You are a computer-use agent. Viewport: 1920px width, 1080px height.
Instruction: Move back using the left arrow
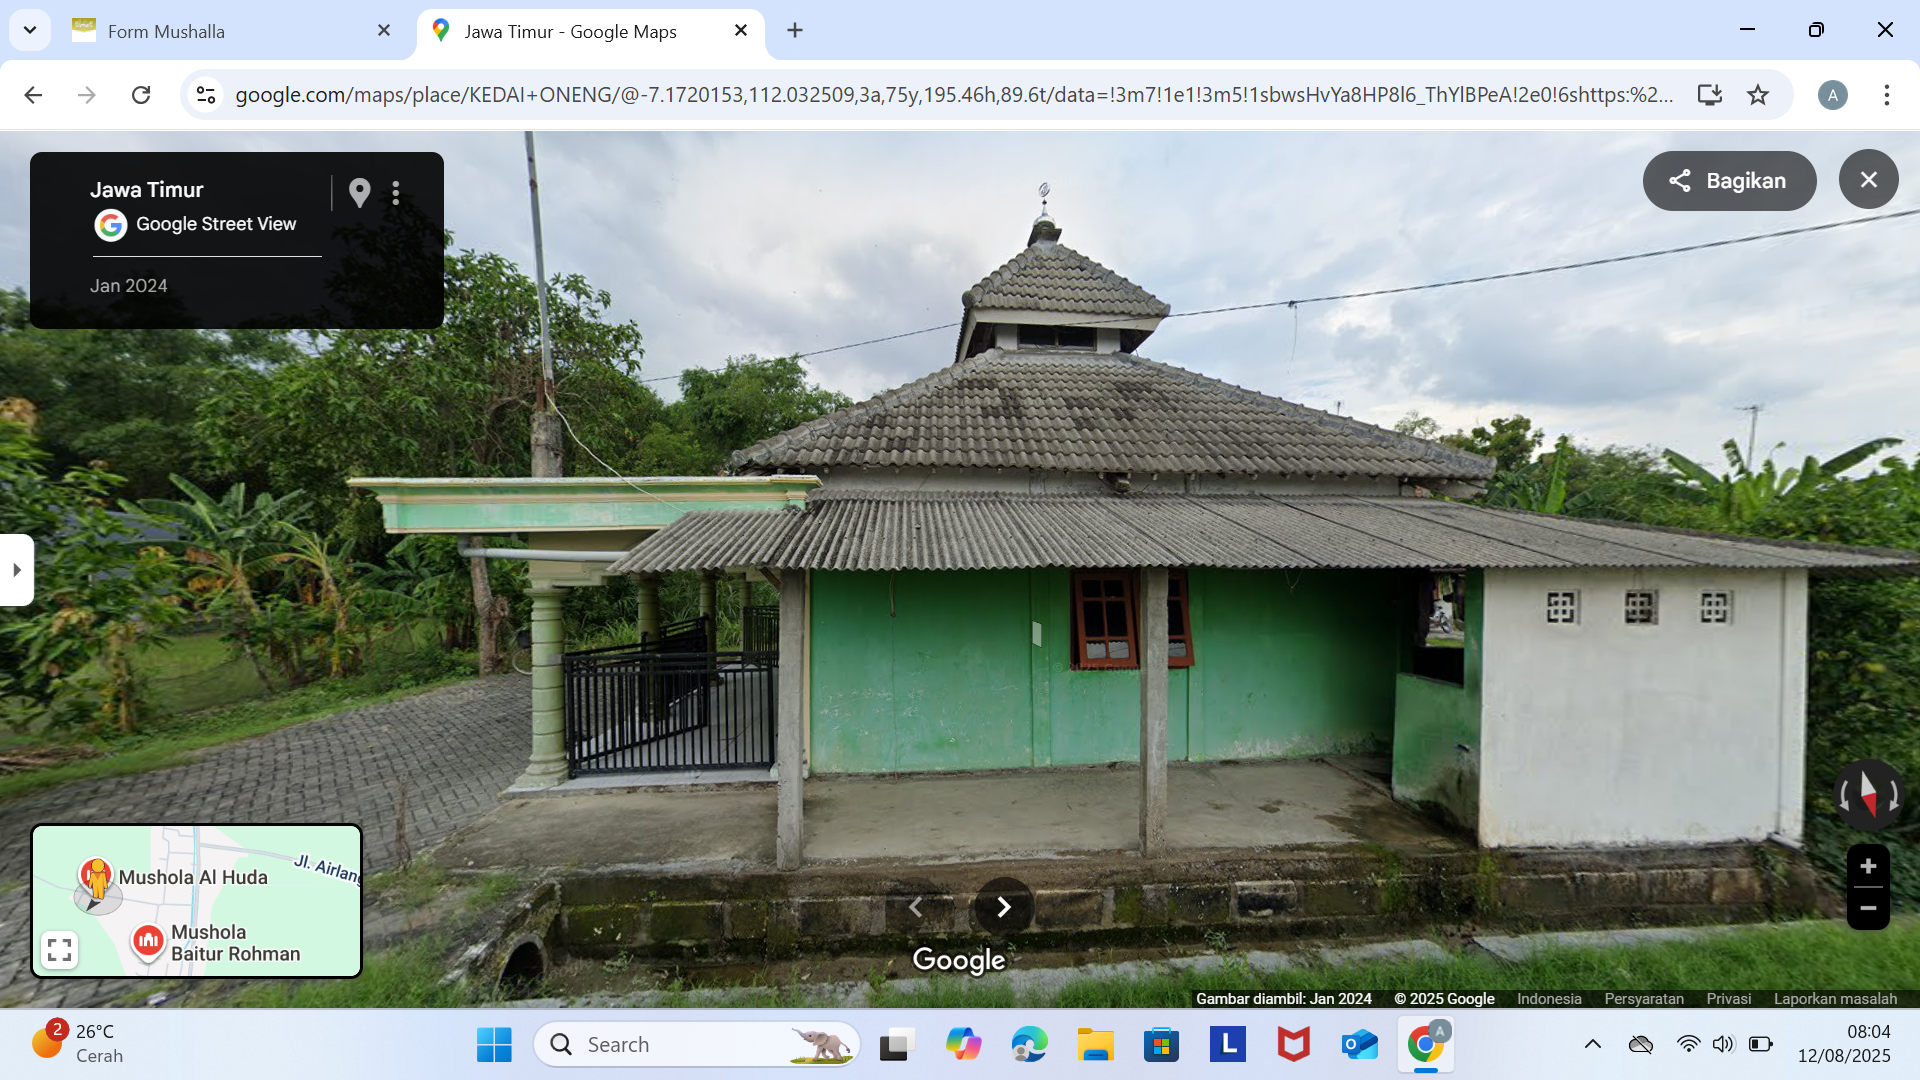coord(915,907)
